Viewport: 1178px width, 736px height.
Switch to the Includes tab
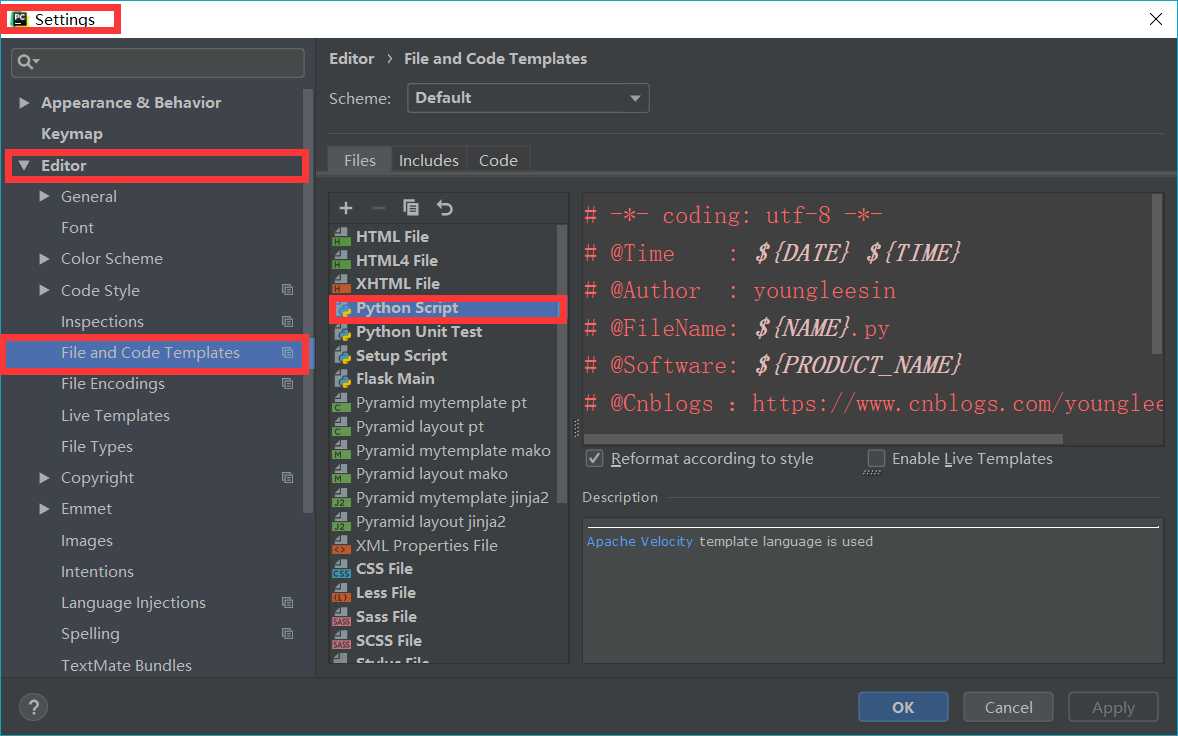[429, 160]
